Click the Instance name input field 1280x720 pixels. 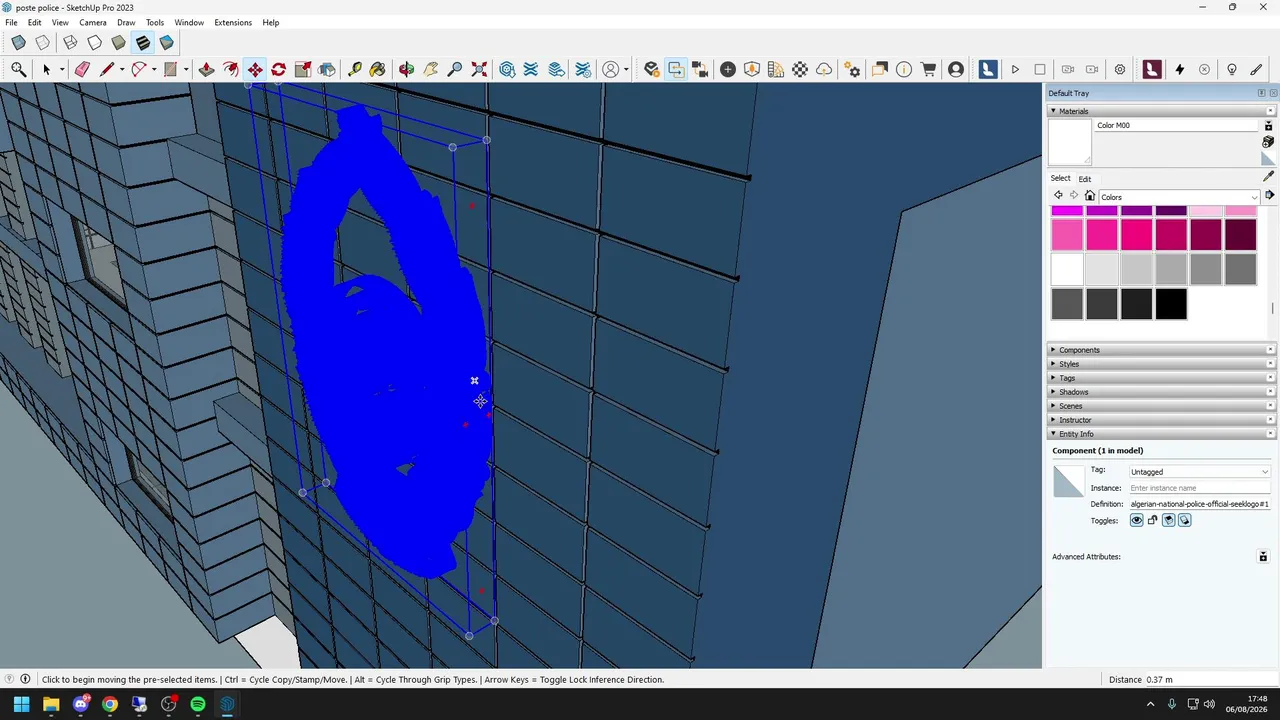coord(1199,488)
